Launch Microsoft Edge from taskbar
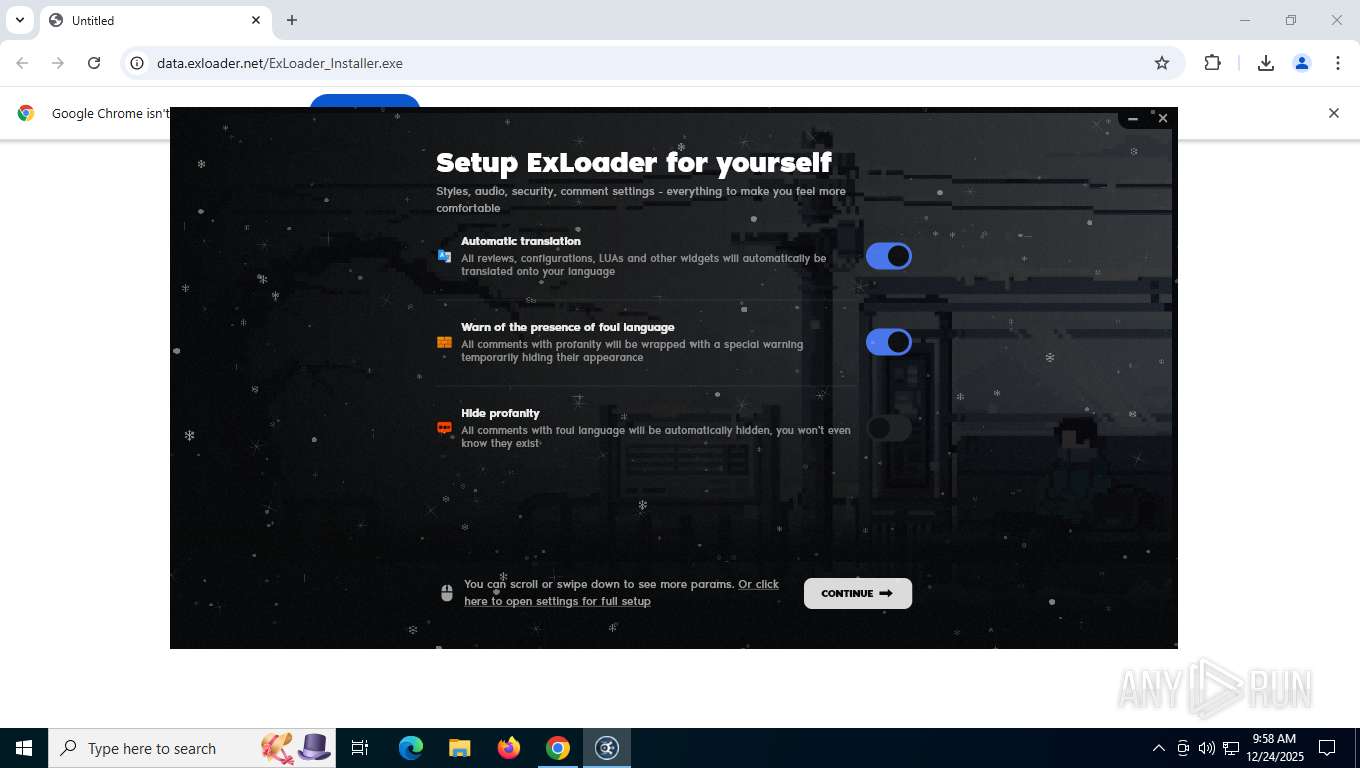Viewport: 1360px width, 768px height. (411, 748)
